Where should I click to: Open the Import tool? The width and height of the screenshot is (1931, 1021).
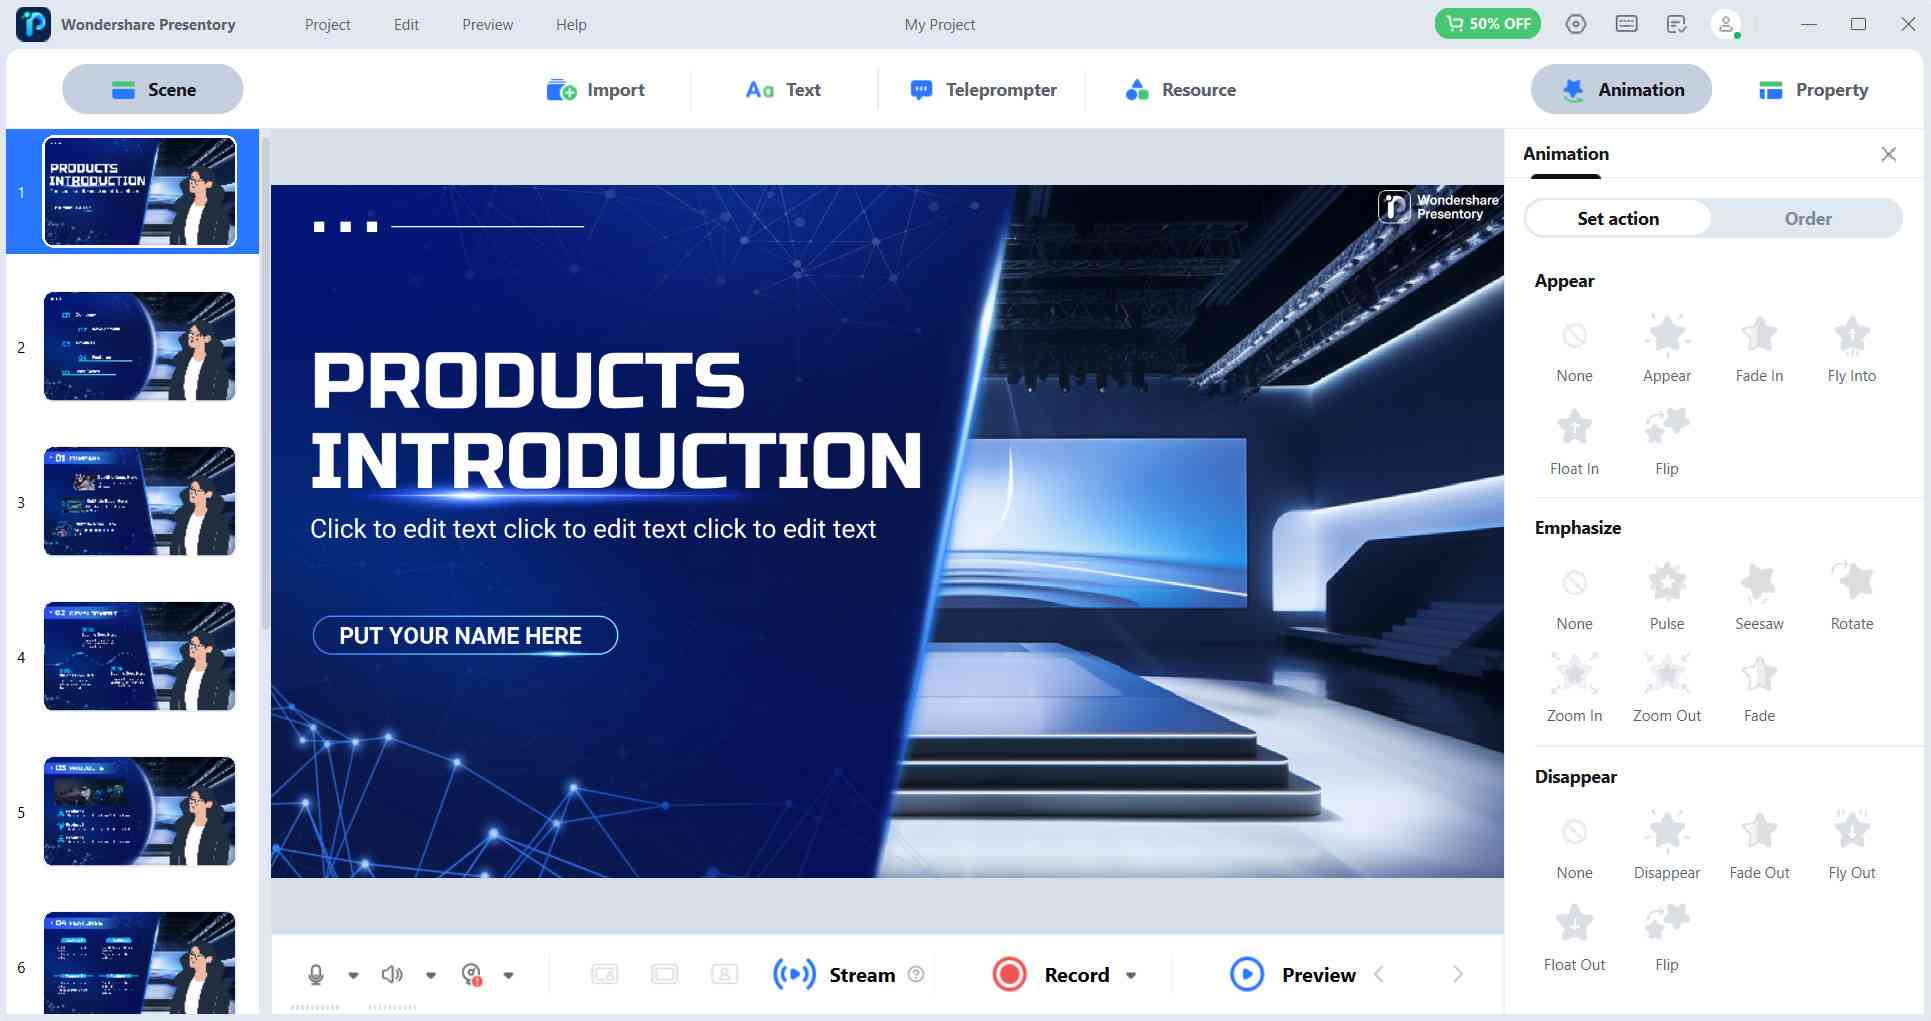click(x=597, y=89)
